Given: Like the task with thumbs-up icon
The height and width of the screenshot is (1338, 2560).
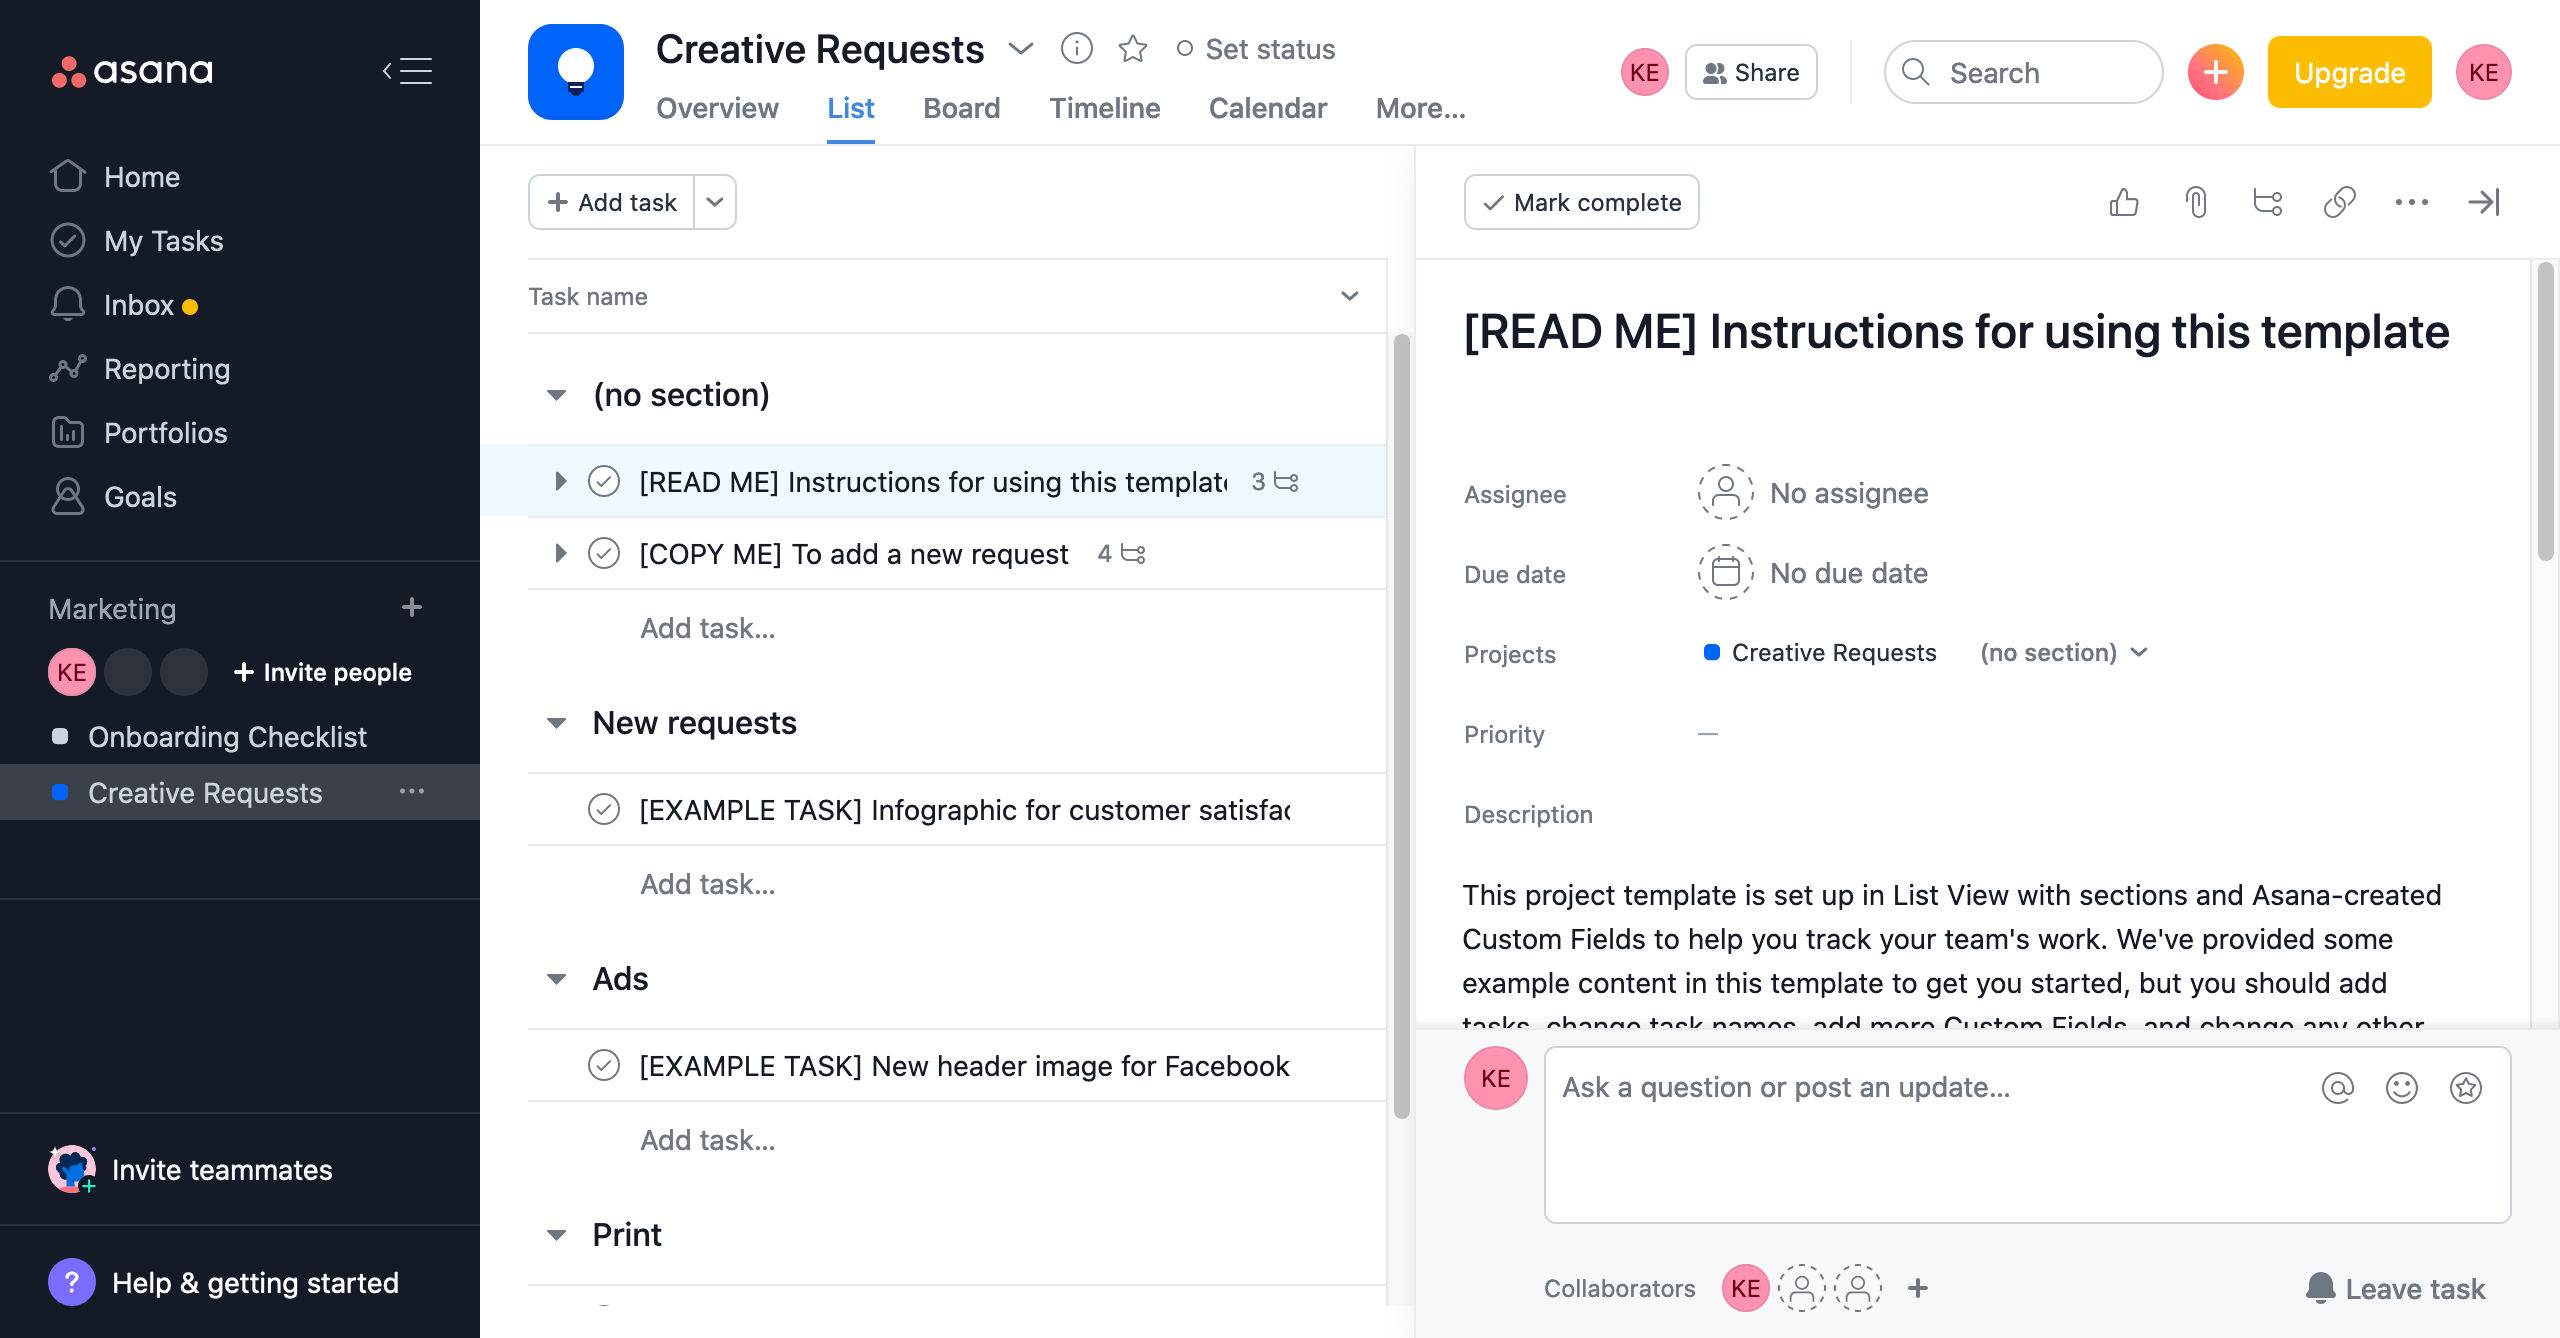Looking at the screenshot, I should 2123,202.
